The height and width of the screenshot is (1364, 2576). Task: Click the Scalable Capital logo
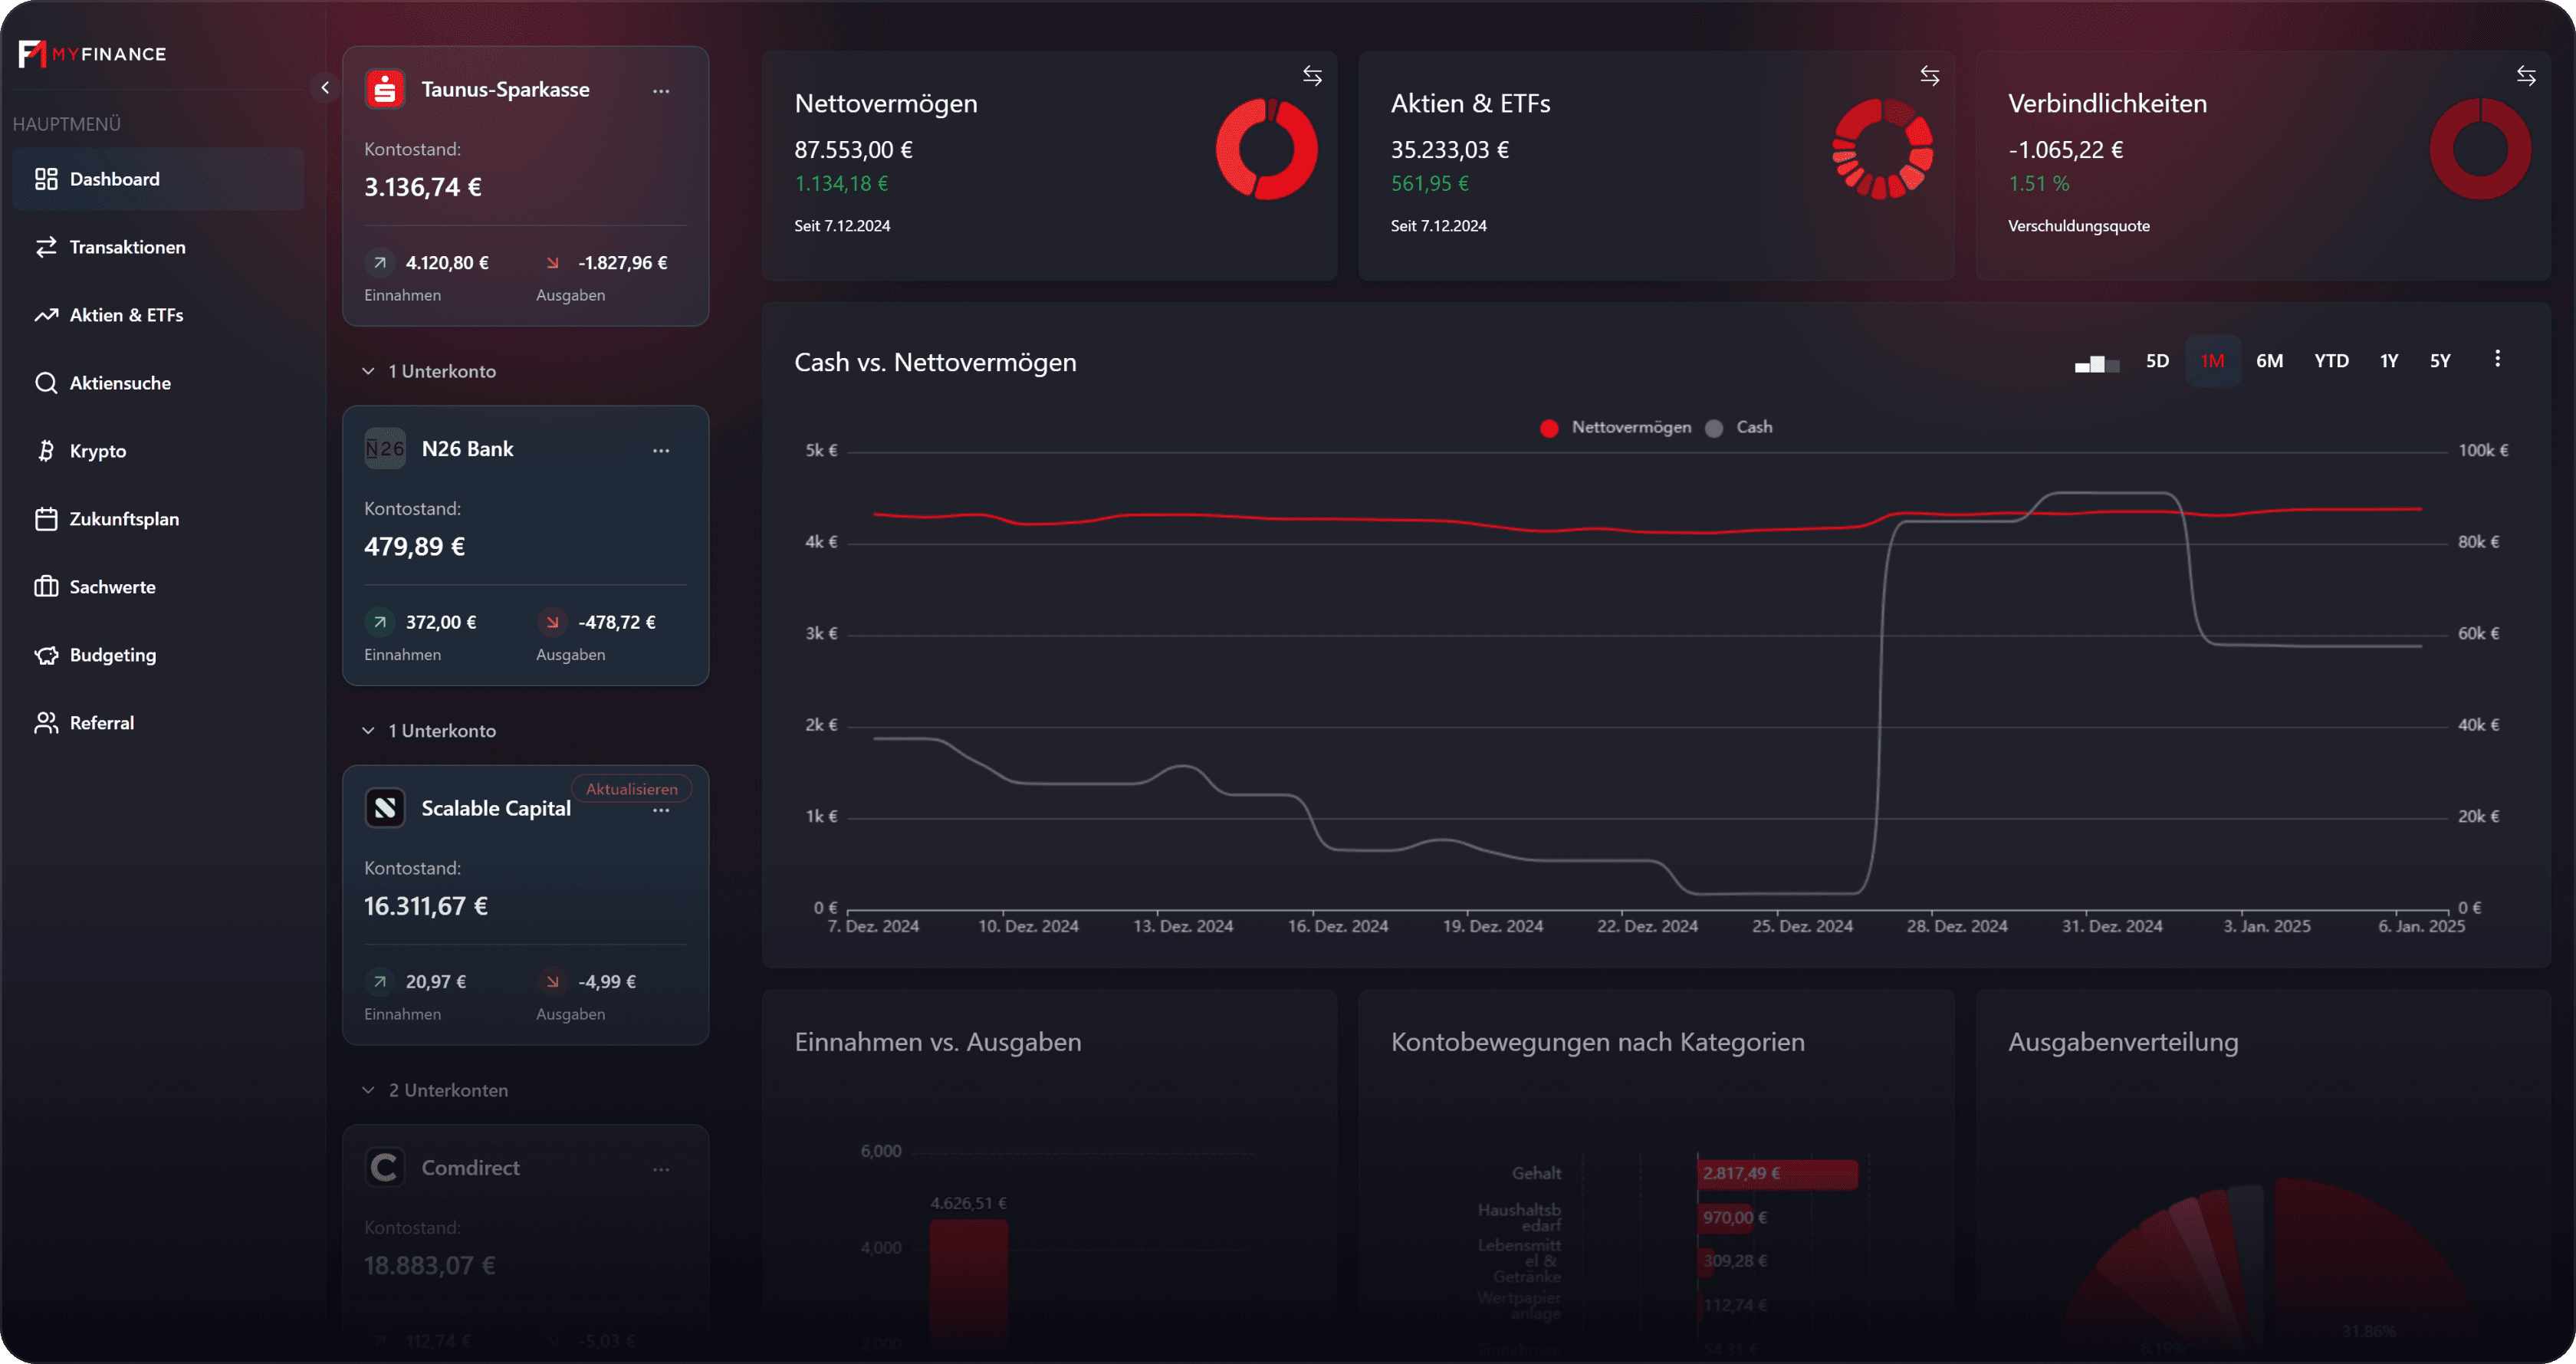(385, 808)
